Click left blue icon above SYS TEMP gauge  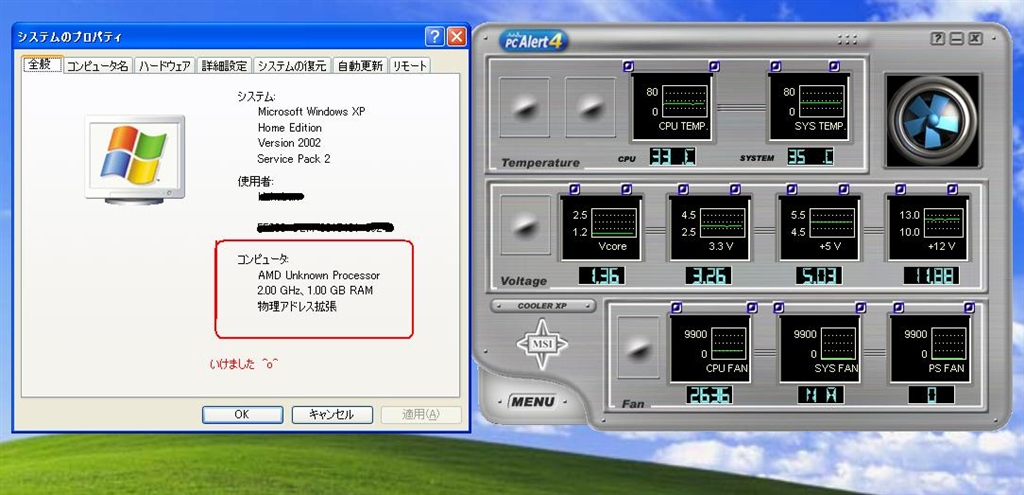point(775,67)
